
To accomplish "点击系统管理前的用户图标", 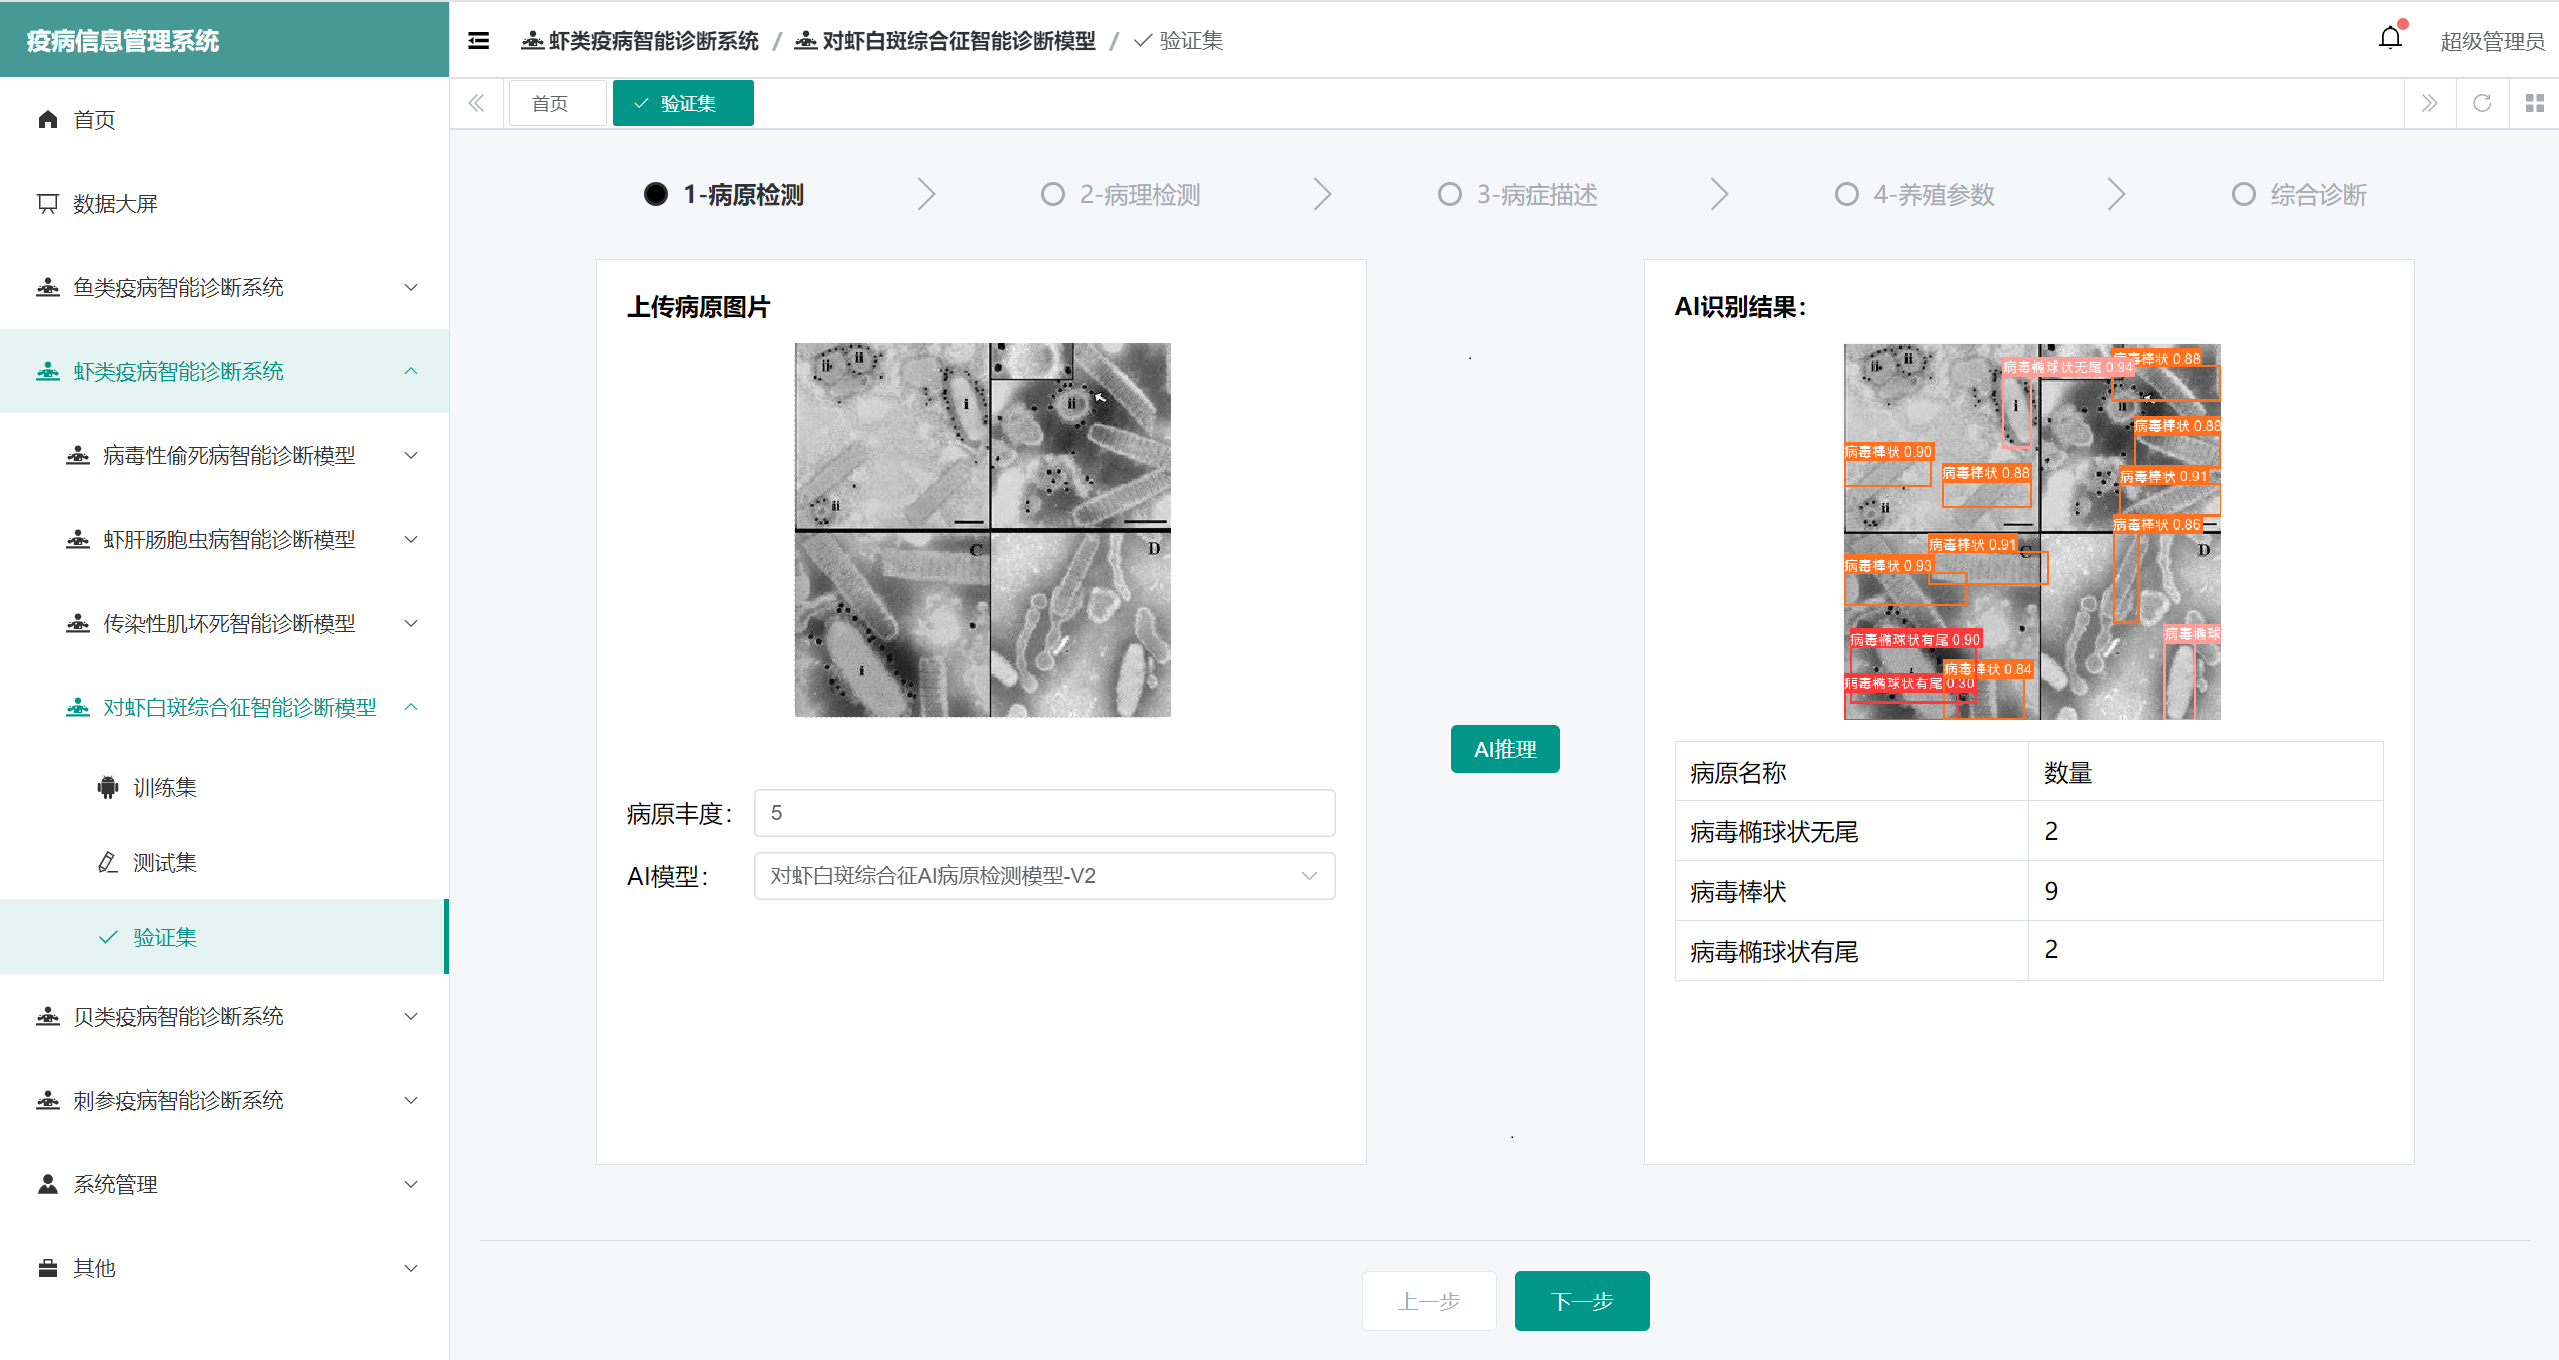I will (x=47, y=1184).
